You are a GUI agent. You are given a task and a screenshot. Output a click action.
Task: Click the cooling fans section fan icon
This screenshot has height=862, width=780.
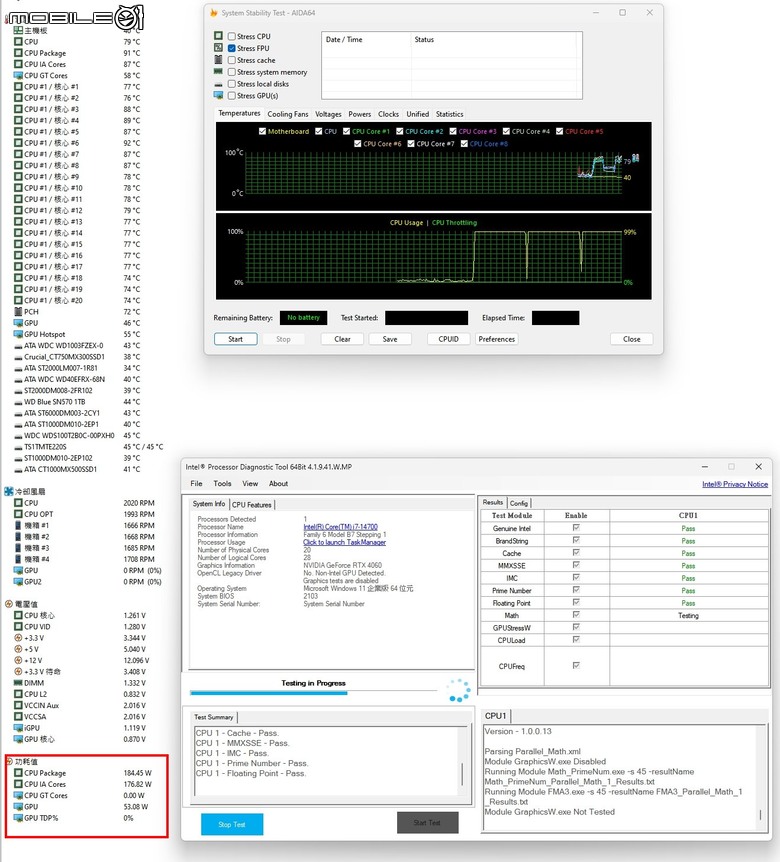pyautogui.click(x=9, y=491)
